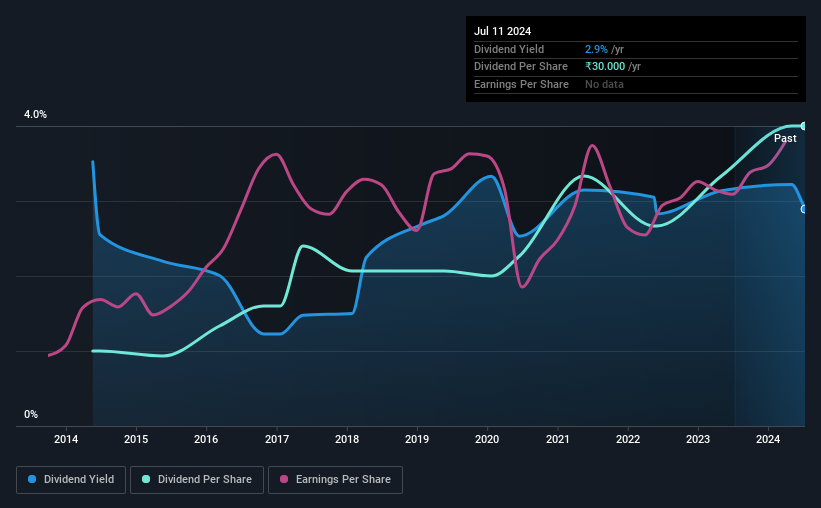Click the 2014 x-axis label

click(x=66, y=439)
